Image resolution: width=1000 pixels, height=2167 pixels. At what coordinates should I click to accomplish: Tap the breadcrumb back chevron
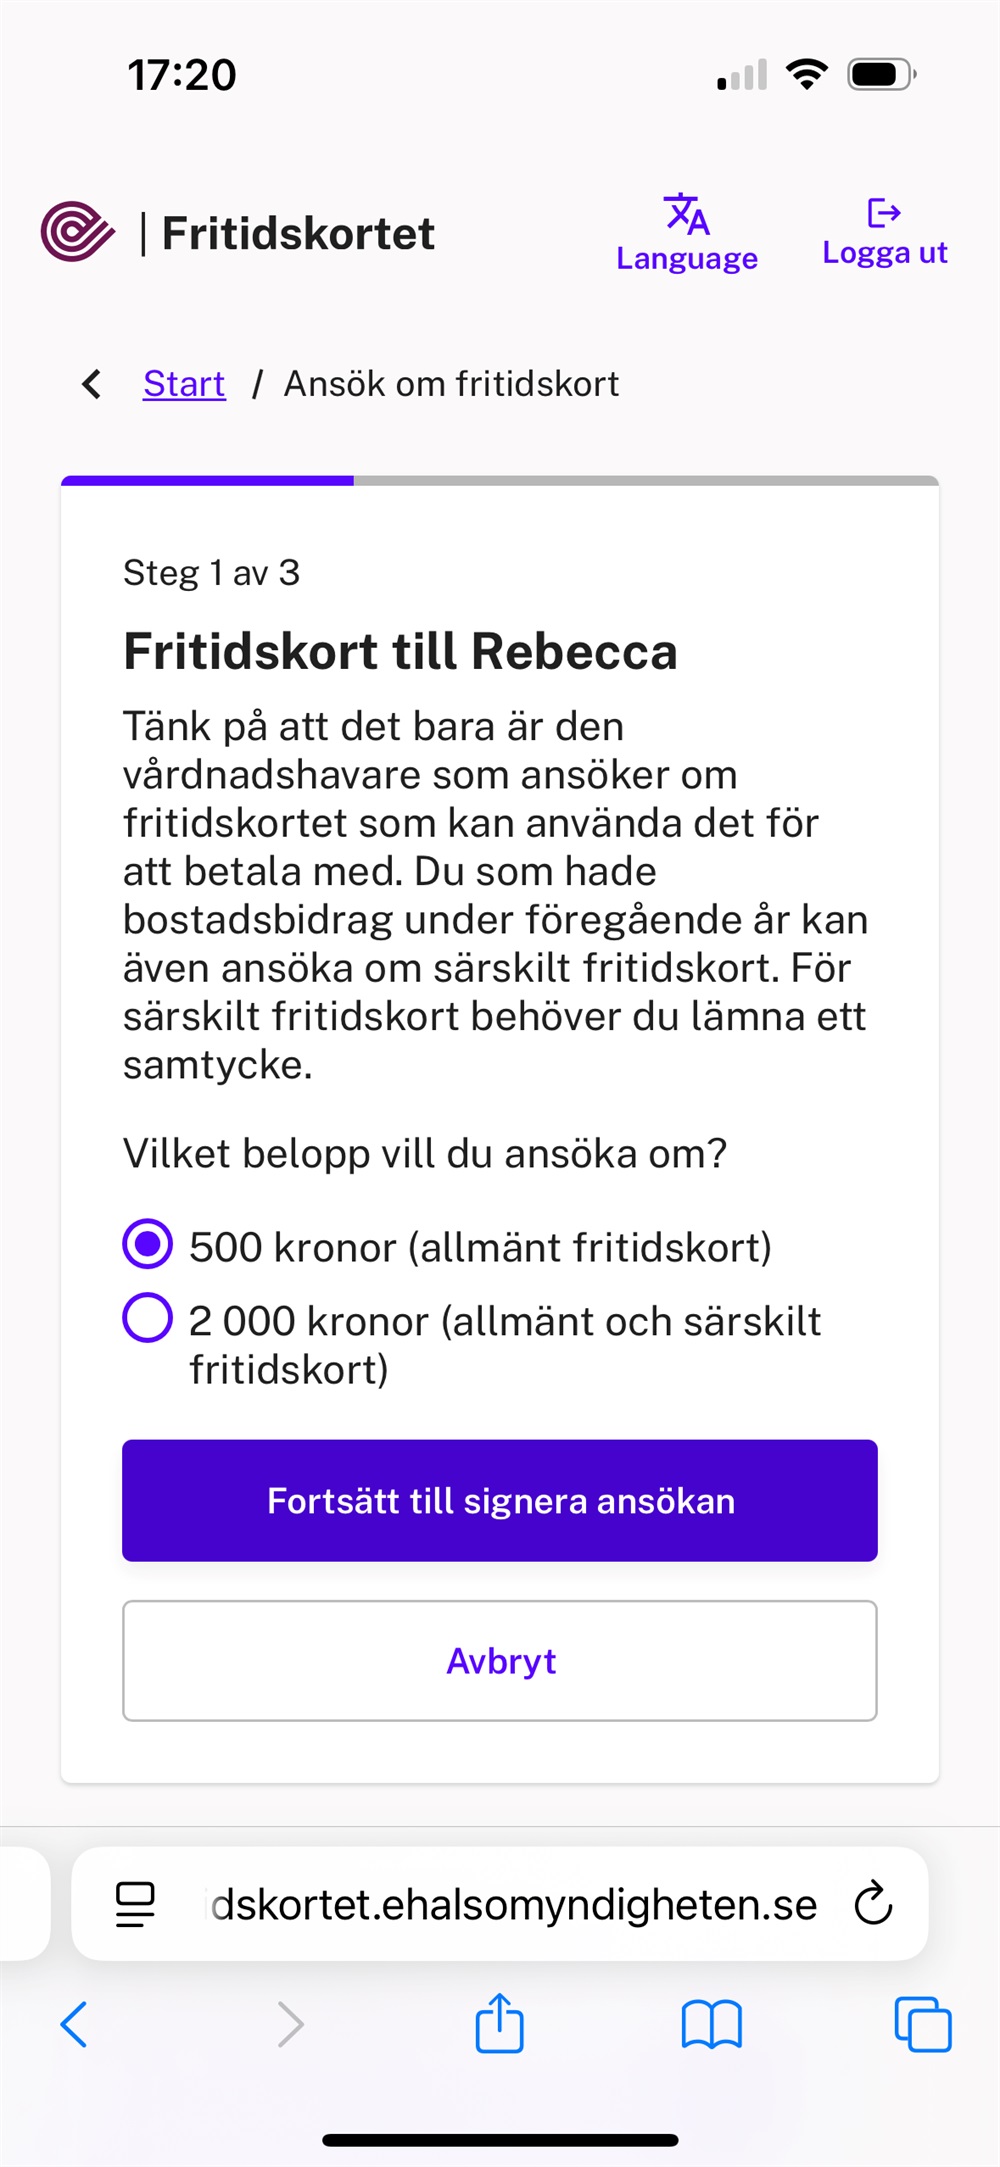(92, 384)
